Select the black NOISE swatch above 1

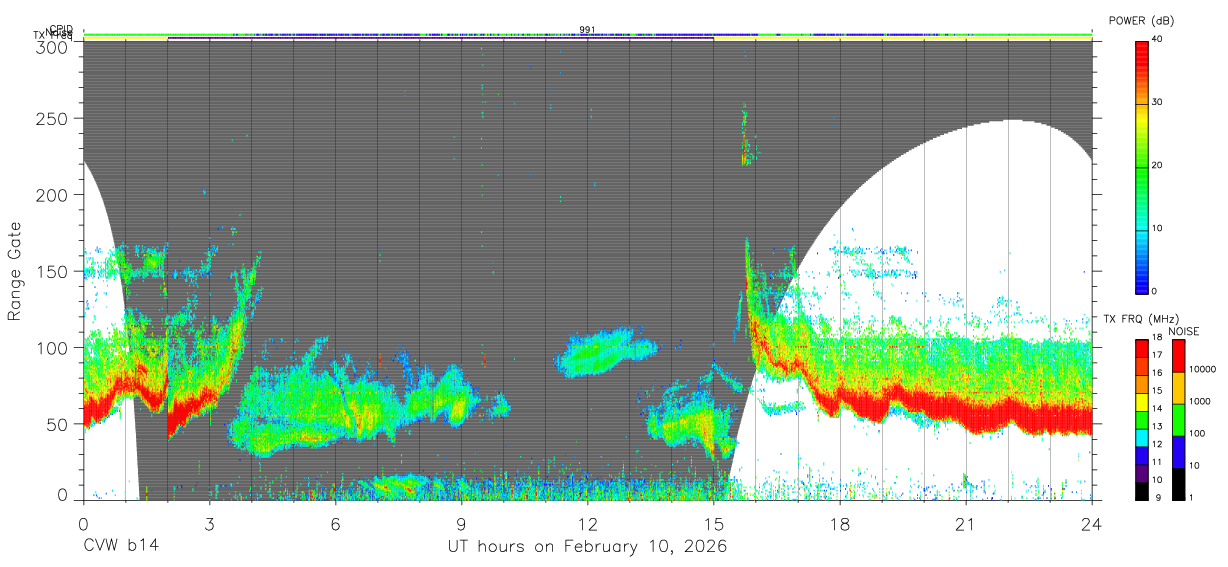(x=1178, y=484)
